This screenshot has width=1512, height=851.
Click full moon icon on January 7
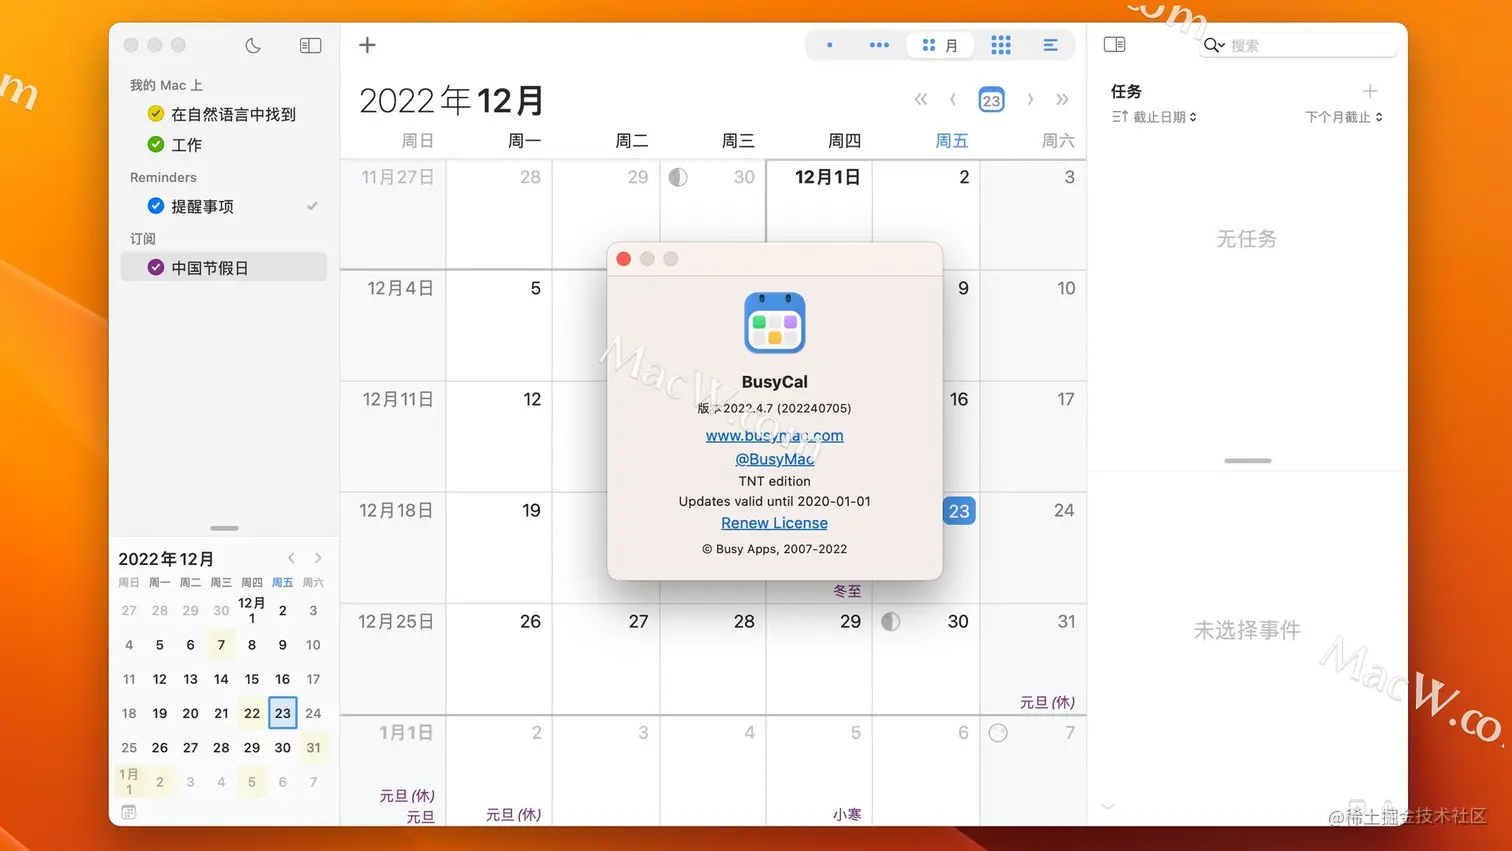(x=998, y=732)
